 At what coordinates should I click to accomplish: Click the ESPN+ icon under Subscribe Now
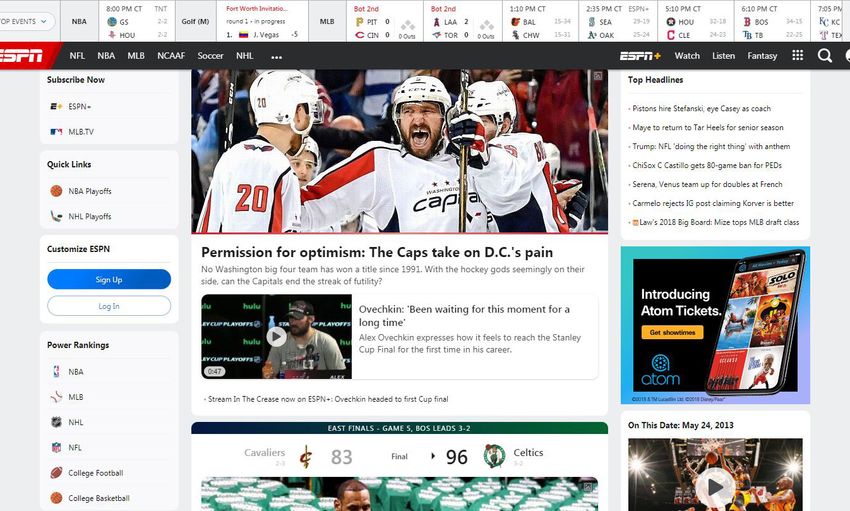coord(56,107)
